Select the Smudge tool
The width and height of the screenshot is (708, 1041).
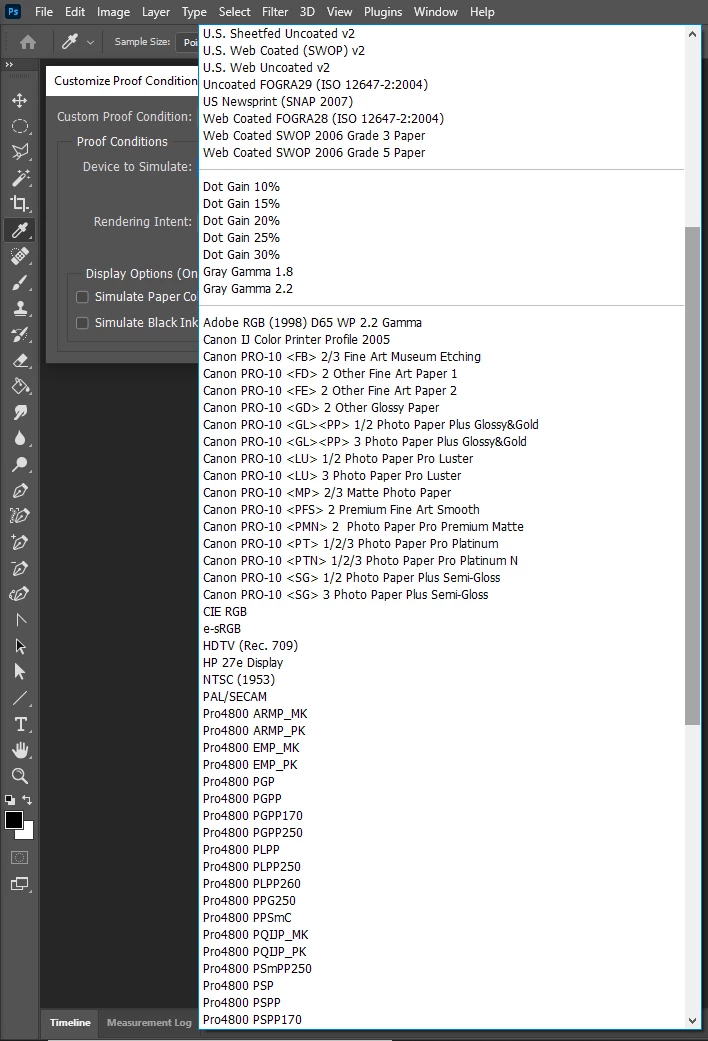tap(20, 412)
